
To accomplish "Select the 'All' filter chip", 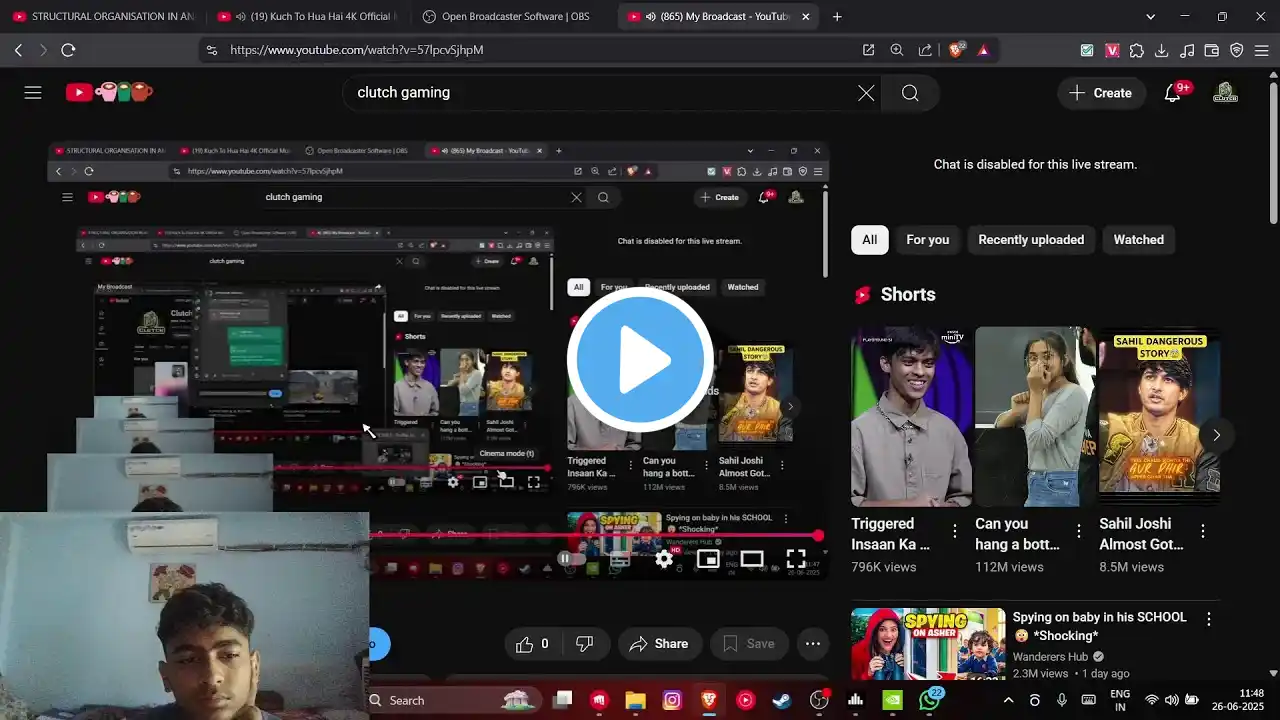I will (870, 240).
